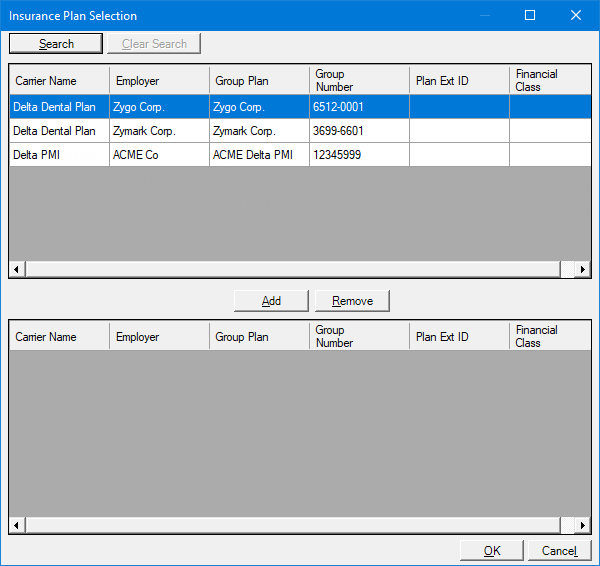The width and height of the screenshot is (600, 566).
Task: Select Delta Dental Plan in Zygo Corp. row
Action: 59,107
